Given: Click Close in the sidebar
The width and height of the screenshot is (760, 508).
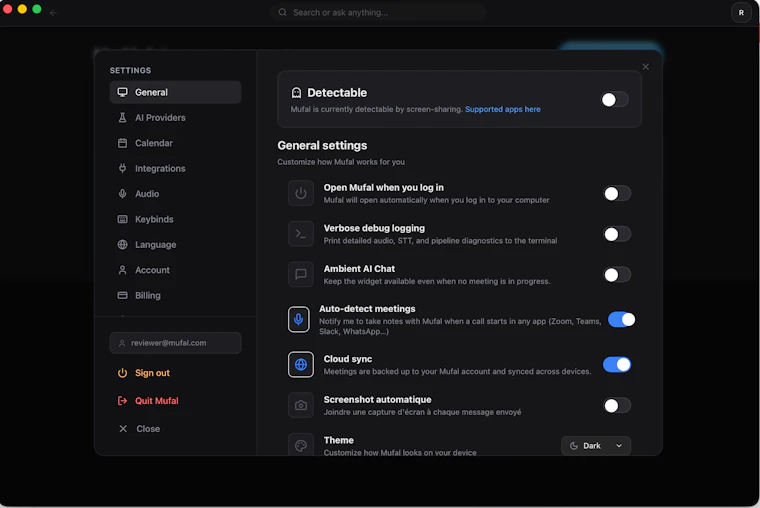Looking at the screenshot, I should pos(148,429).
